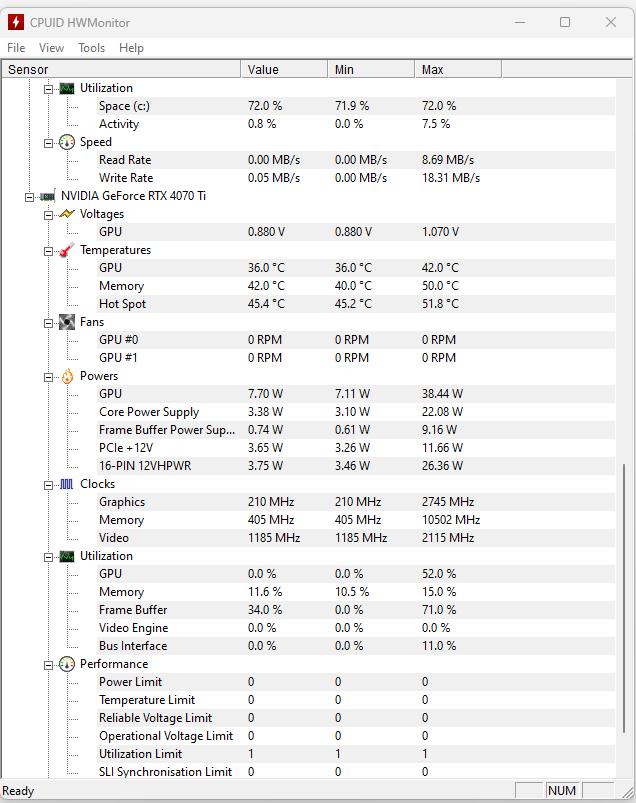Collapse the Temperatures tree section
Image resolution: width=636 pixels, height=803 pixels.
click(x=48, y=250)
